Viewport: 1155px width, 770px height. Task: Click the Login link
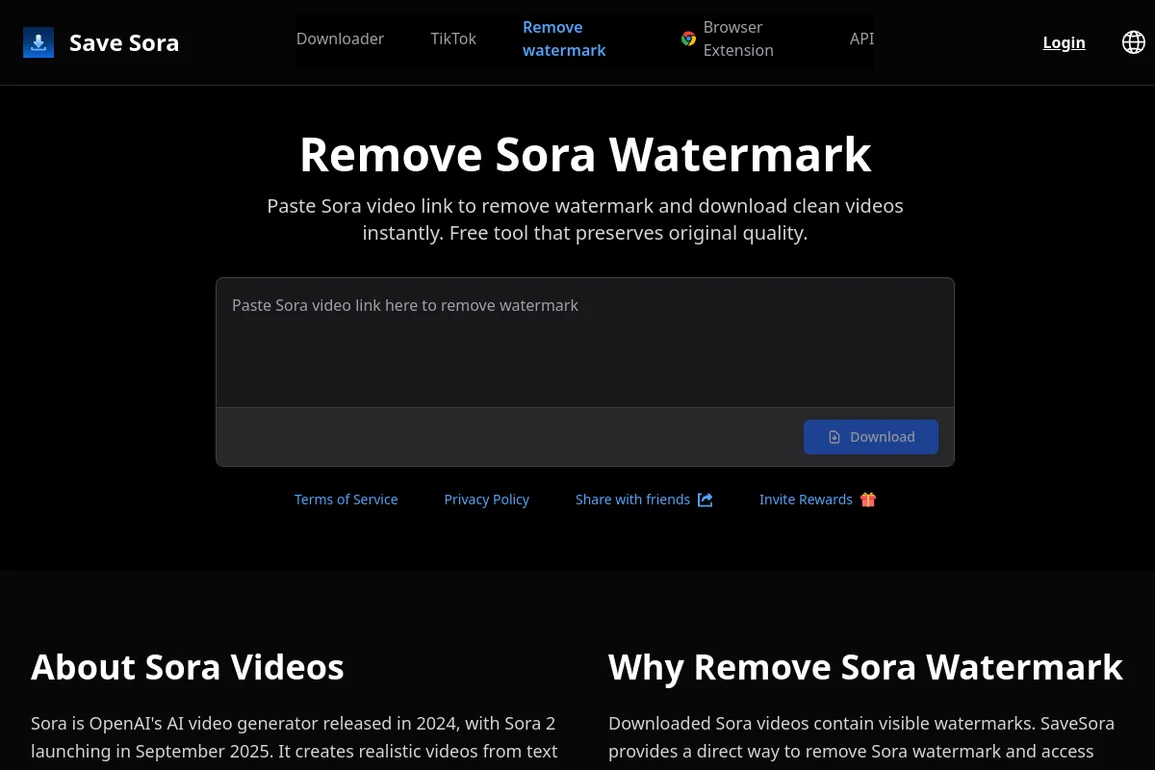(x=1063, y=42)
